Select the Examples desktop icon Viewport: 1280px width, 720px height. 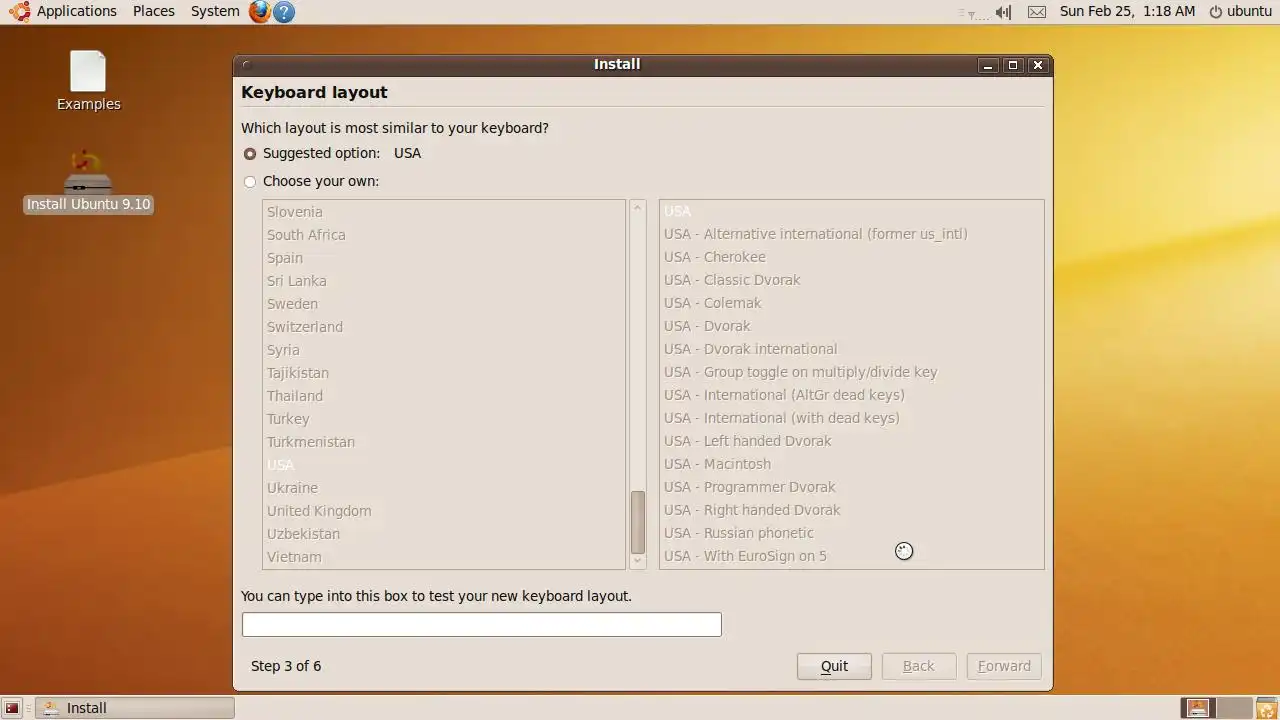coord(88,81)
